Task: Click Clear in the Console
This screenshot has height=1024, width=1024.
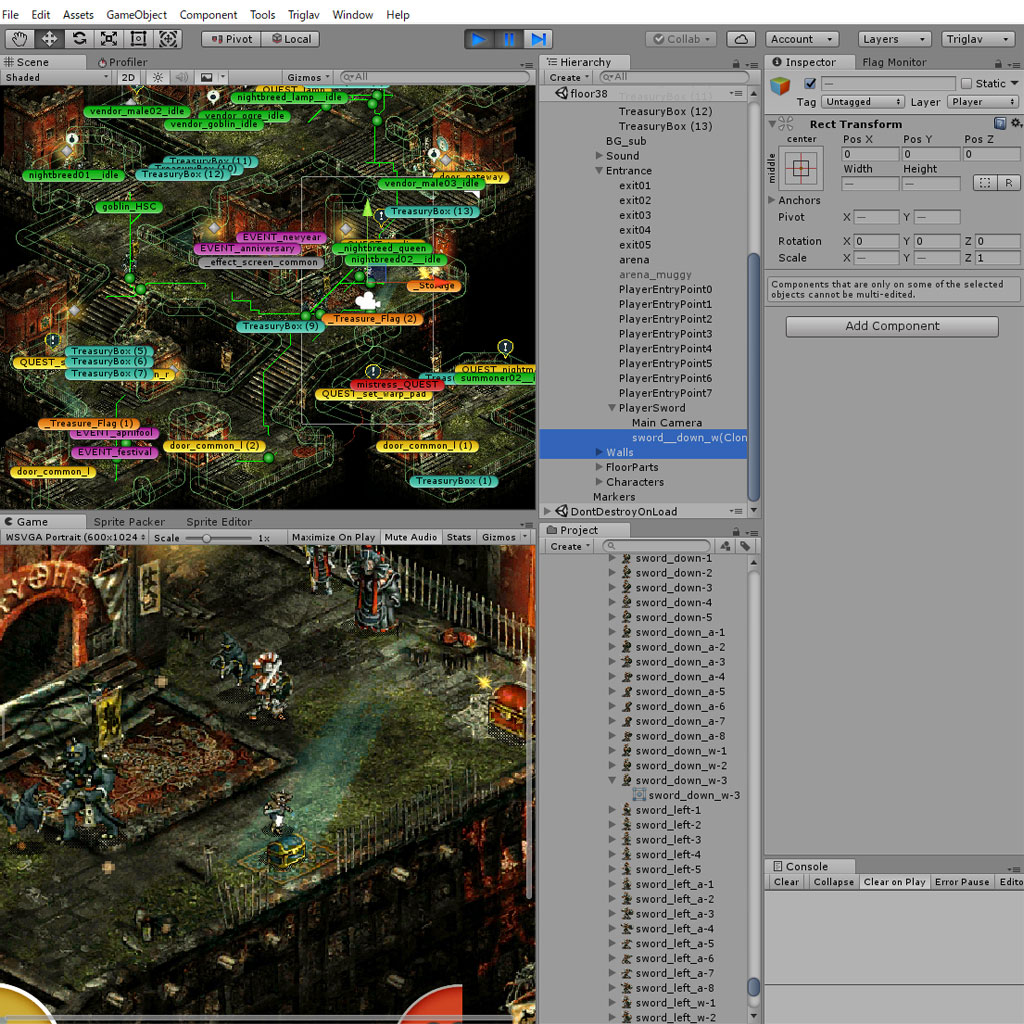Action: coord(786,882)
